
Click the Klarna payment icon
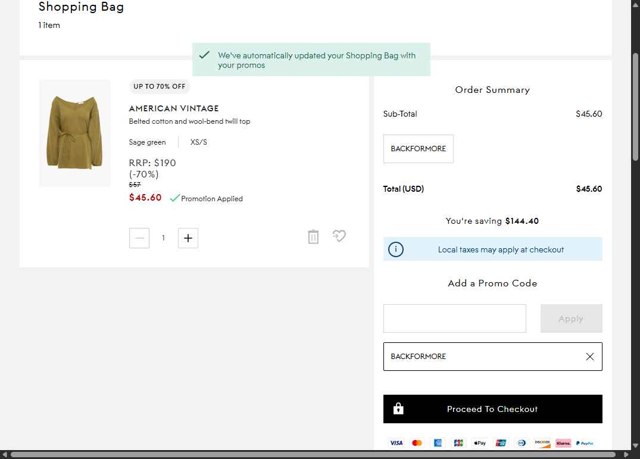pos(563,443)
